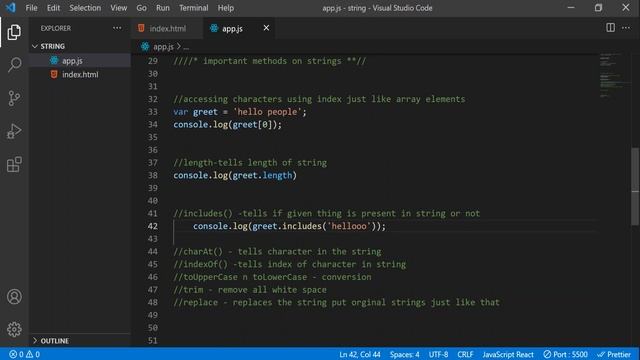The height and width of the screenshot is (360, 640).
Task: Click the VS Code logo icon
Action: [10, 7]
